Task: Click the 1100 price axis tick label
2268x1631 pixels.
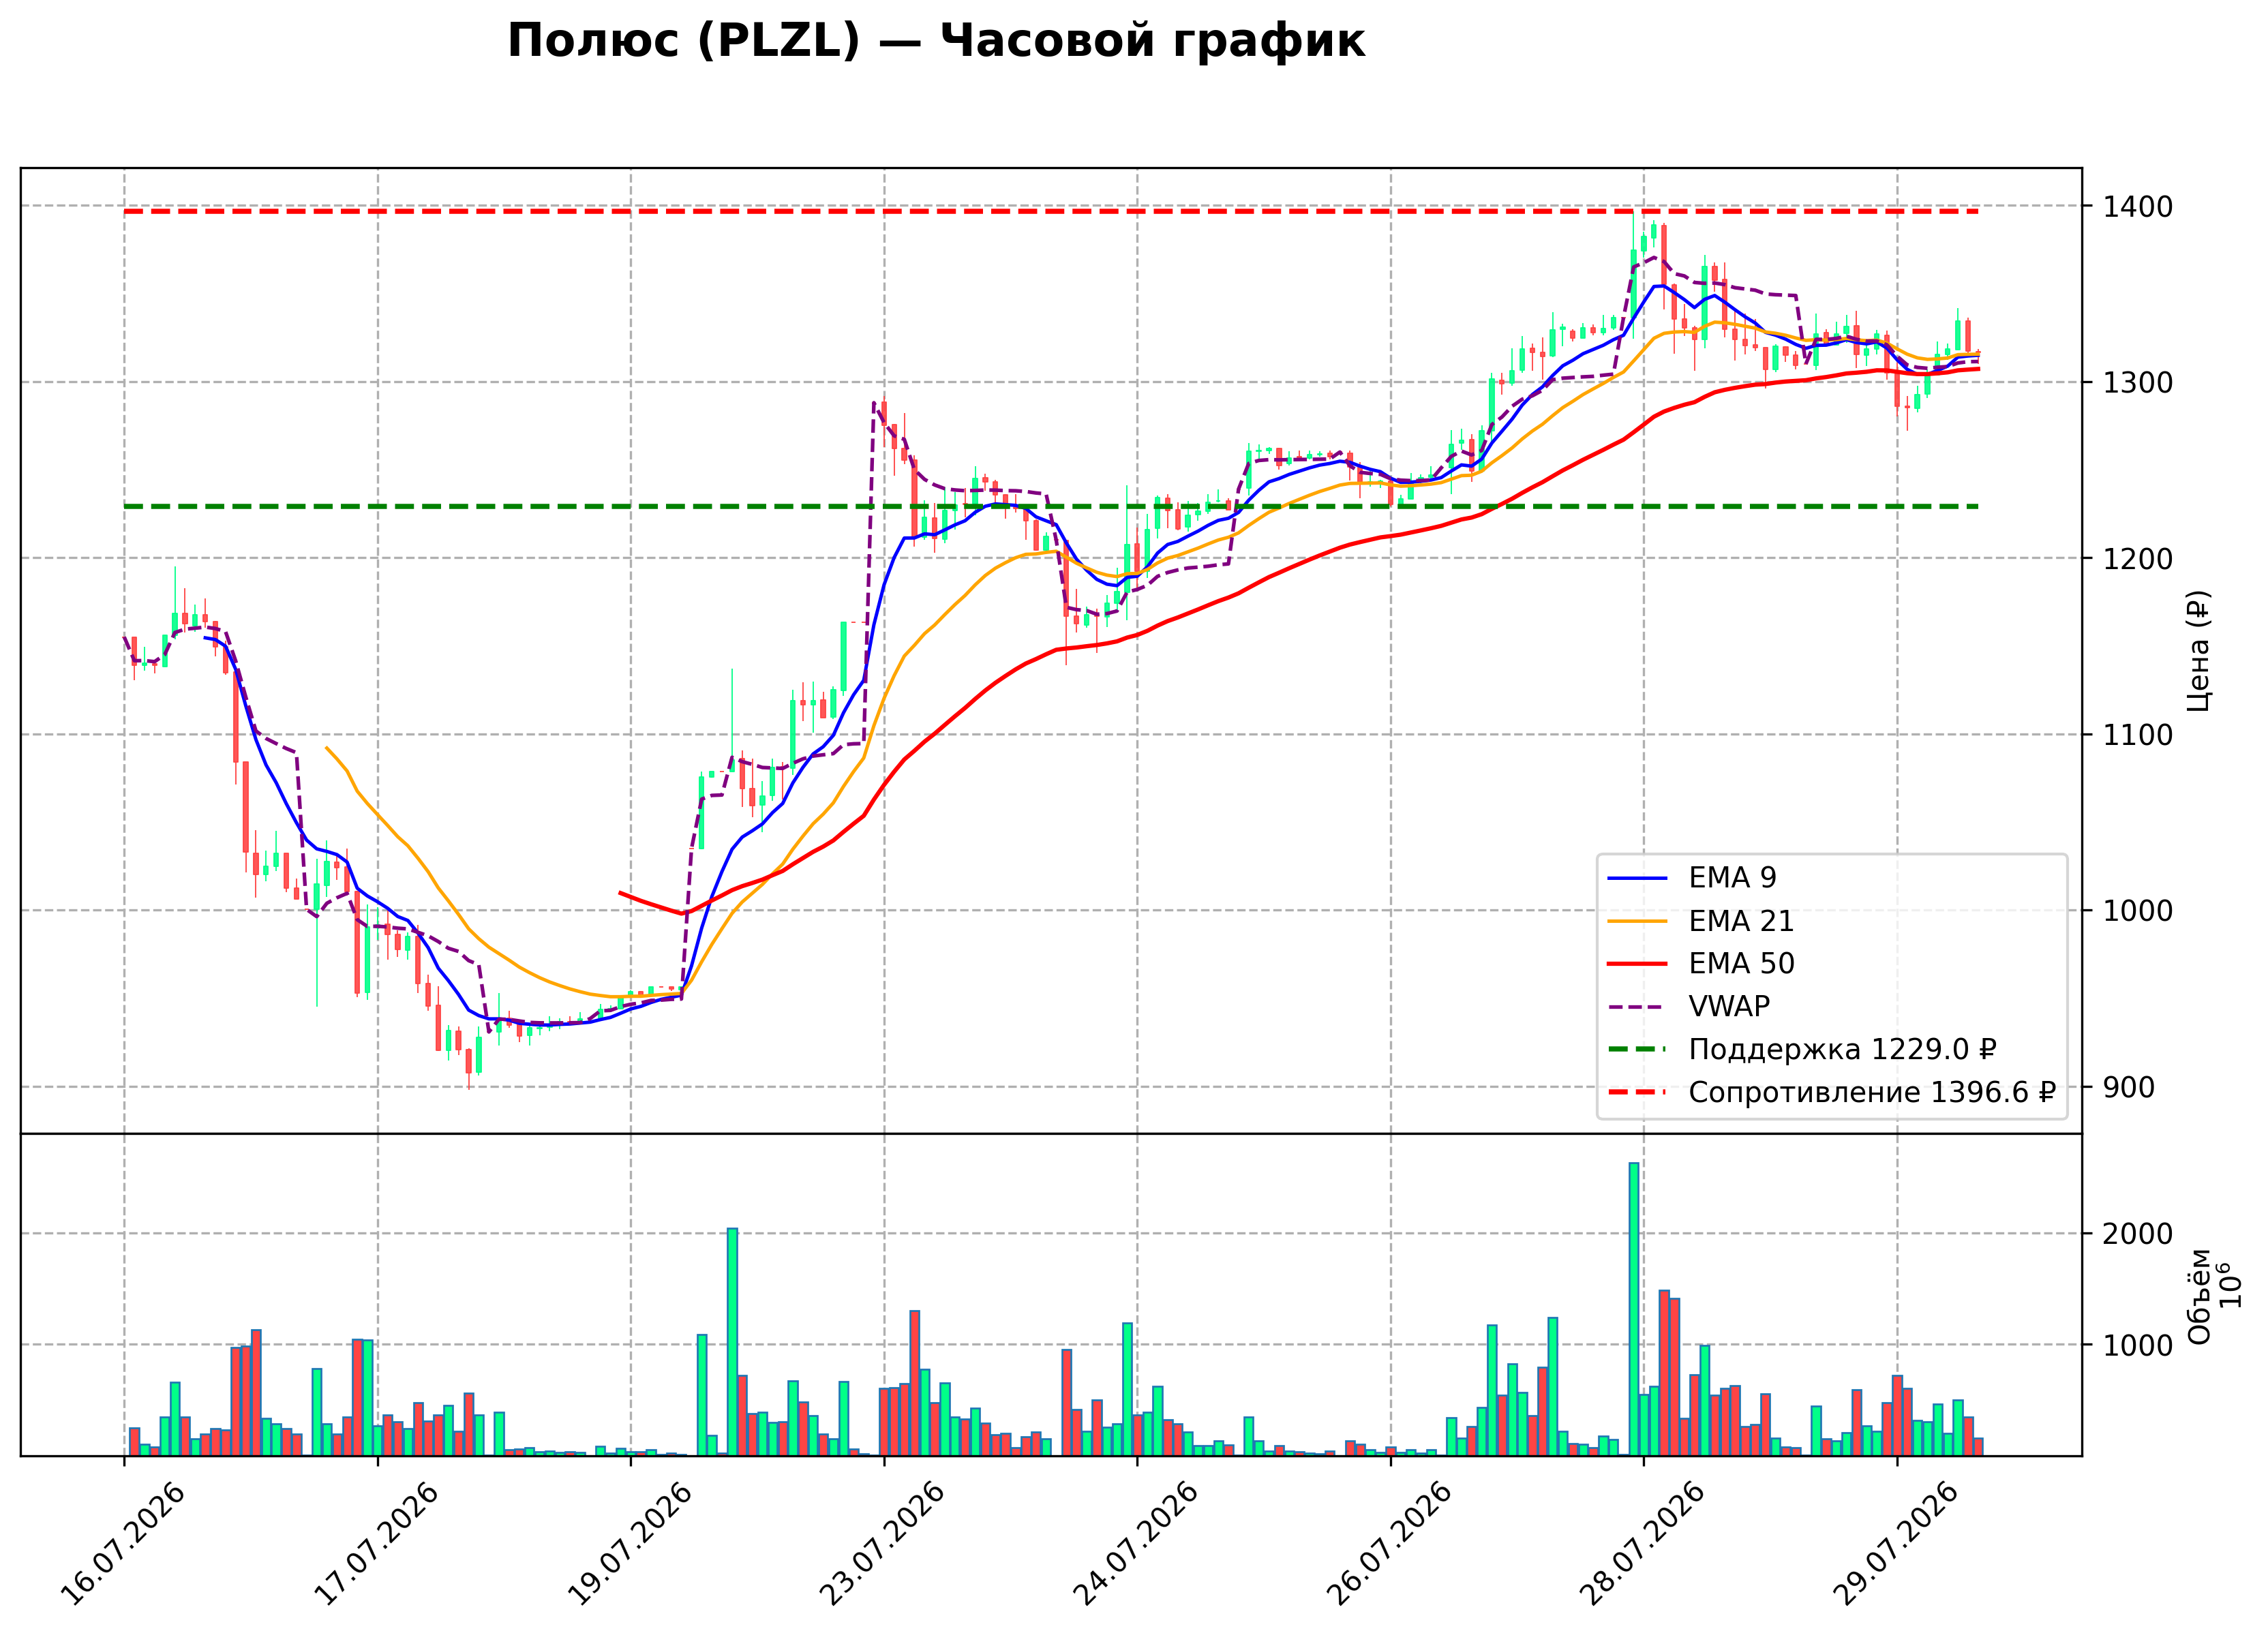Action: pyautogui.click(x=2137, y=735)
